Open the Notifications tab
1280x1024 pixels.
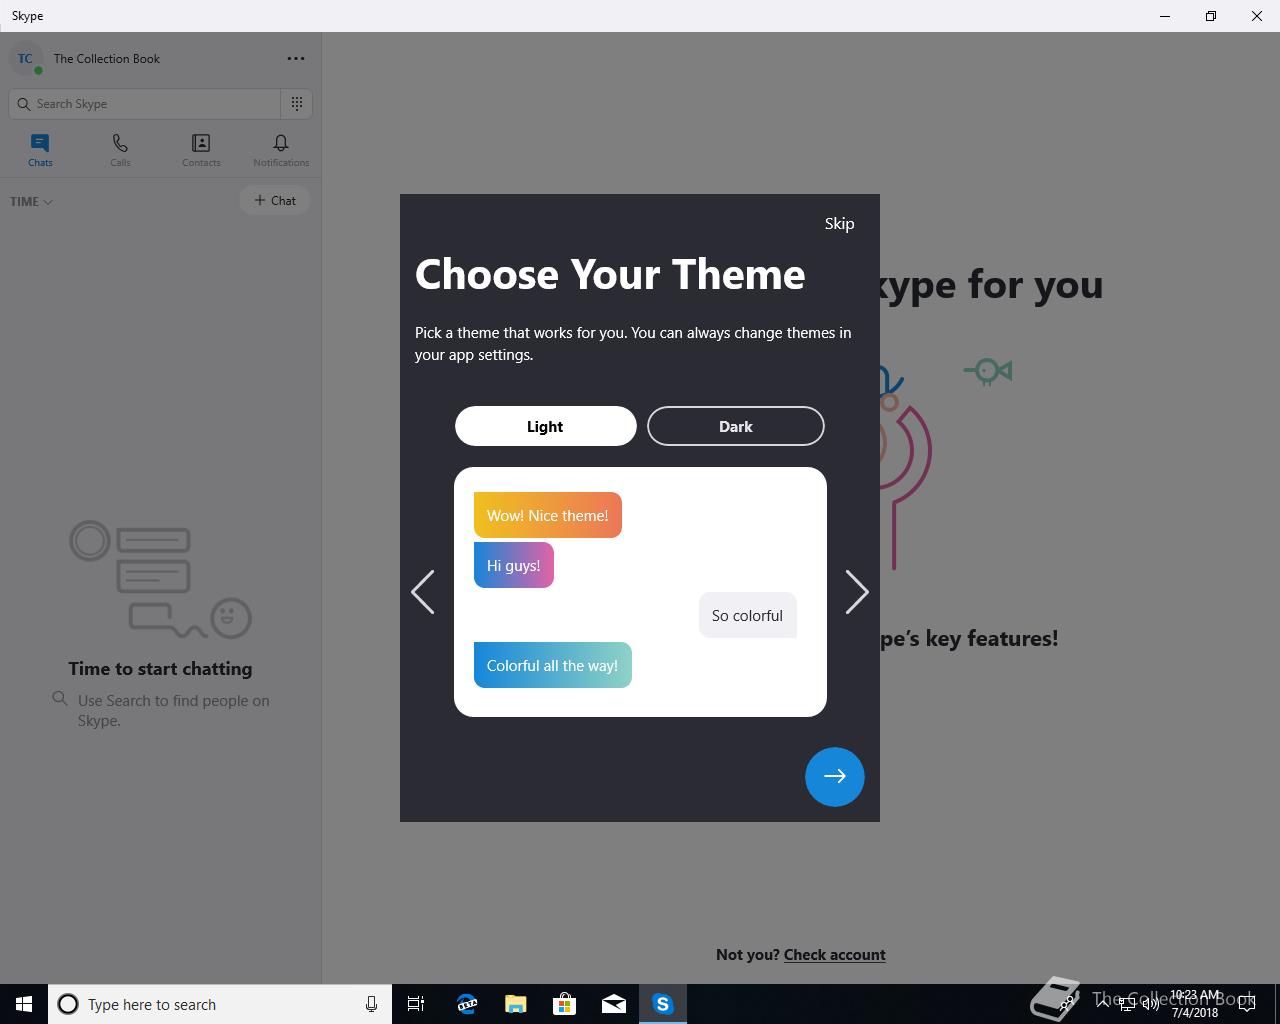pyautogui.click(x=281, y=150)
